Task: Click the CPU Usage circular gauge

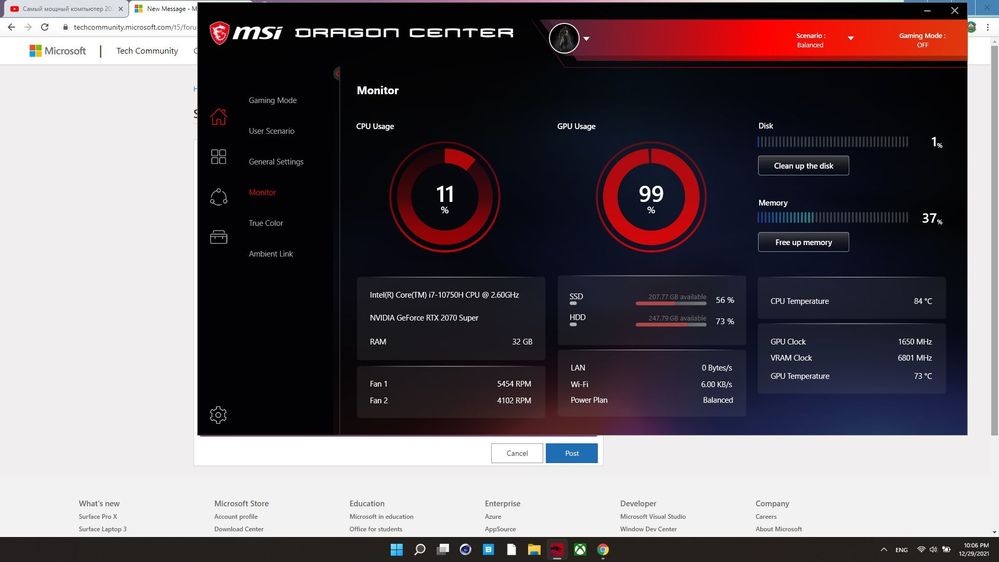Action: 445,197
